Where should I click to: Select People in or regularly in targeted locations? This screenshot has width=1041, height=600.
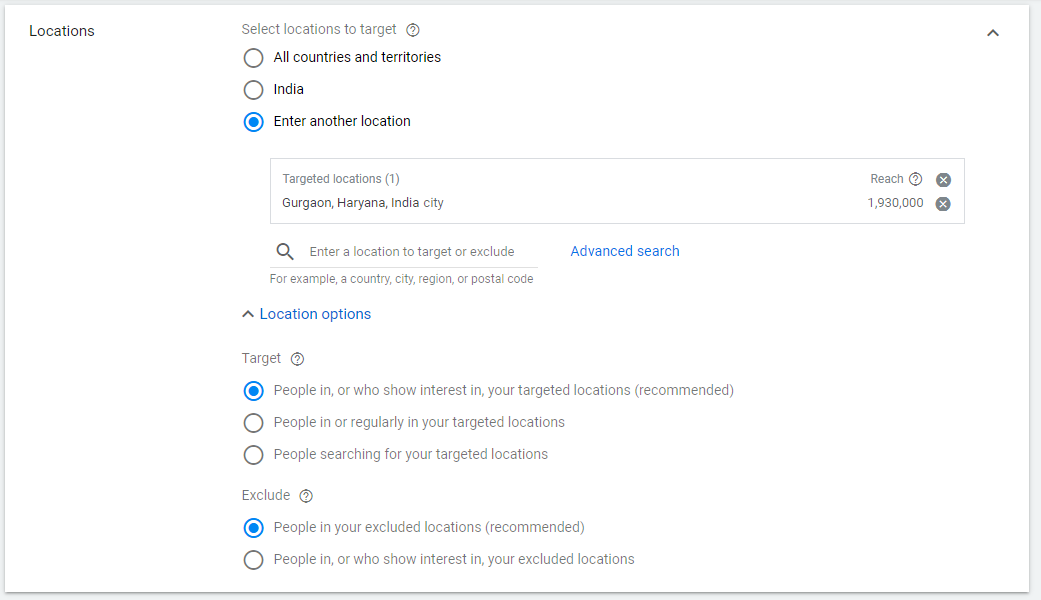[254, 423]
